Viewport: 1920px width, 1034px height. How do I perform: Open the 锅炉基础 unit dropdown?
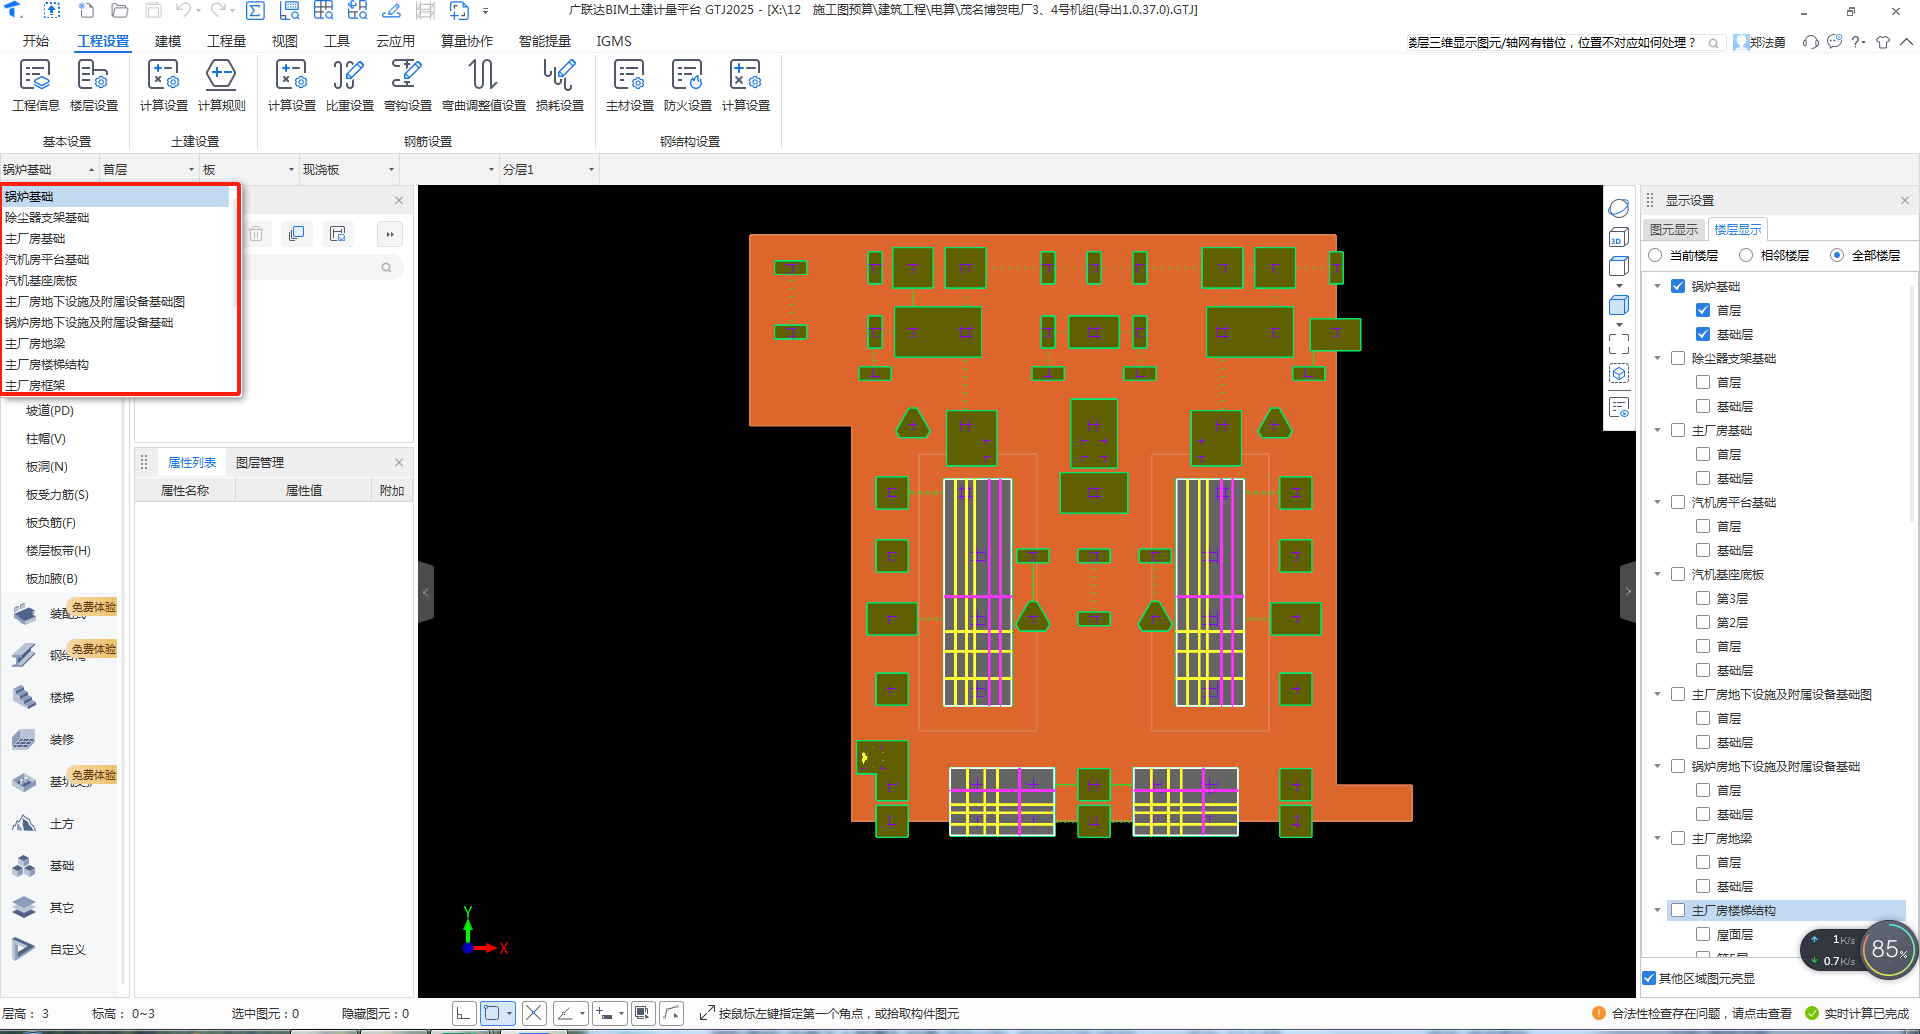pos(49,169)
